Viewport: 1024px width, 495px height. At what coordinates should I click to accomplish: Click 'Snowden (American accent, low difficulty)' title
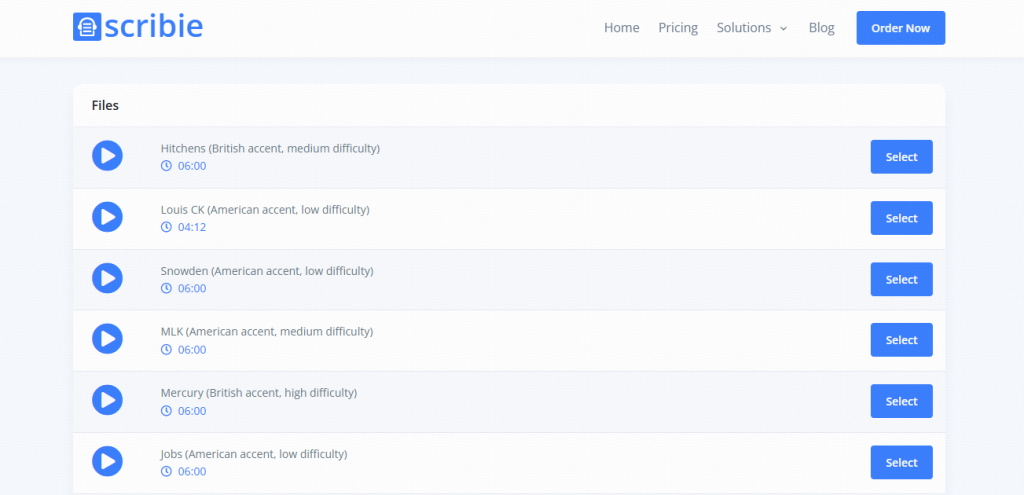(x=267, y=270)
